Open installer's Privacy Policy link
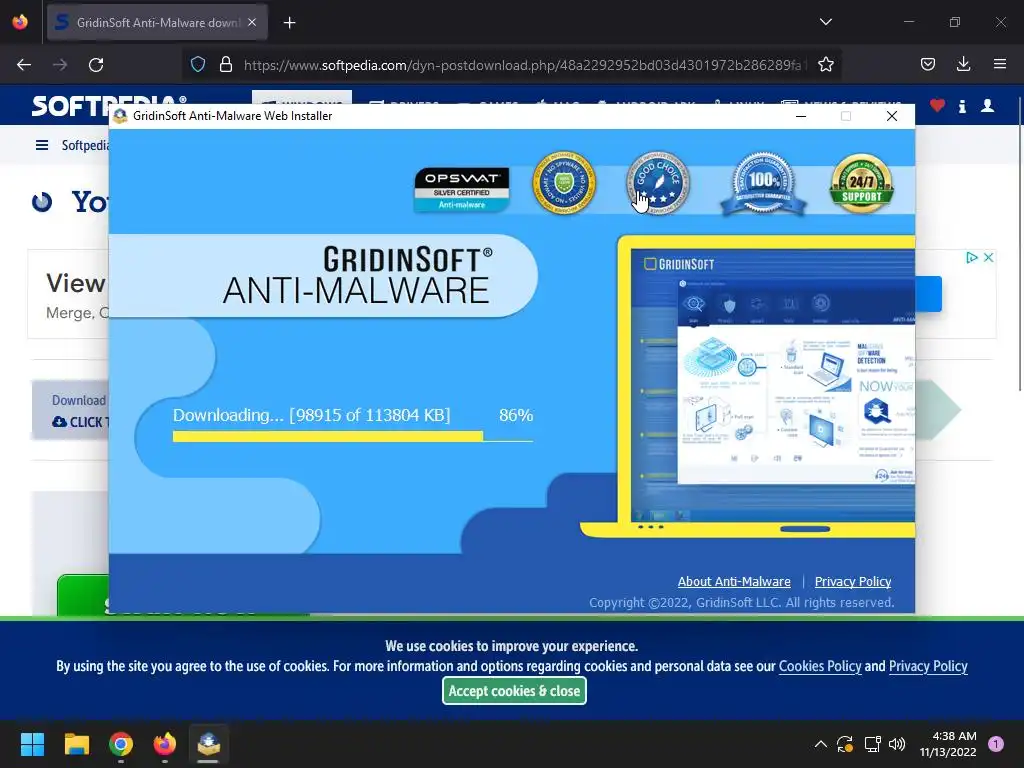This screenshot has width=1024, height=768. [853, 581]
